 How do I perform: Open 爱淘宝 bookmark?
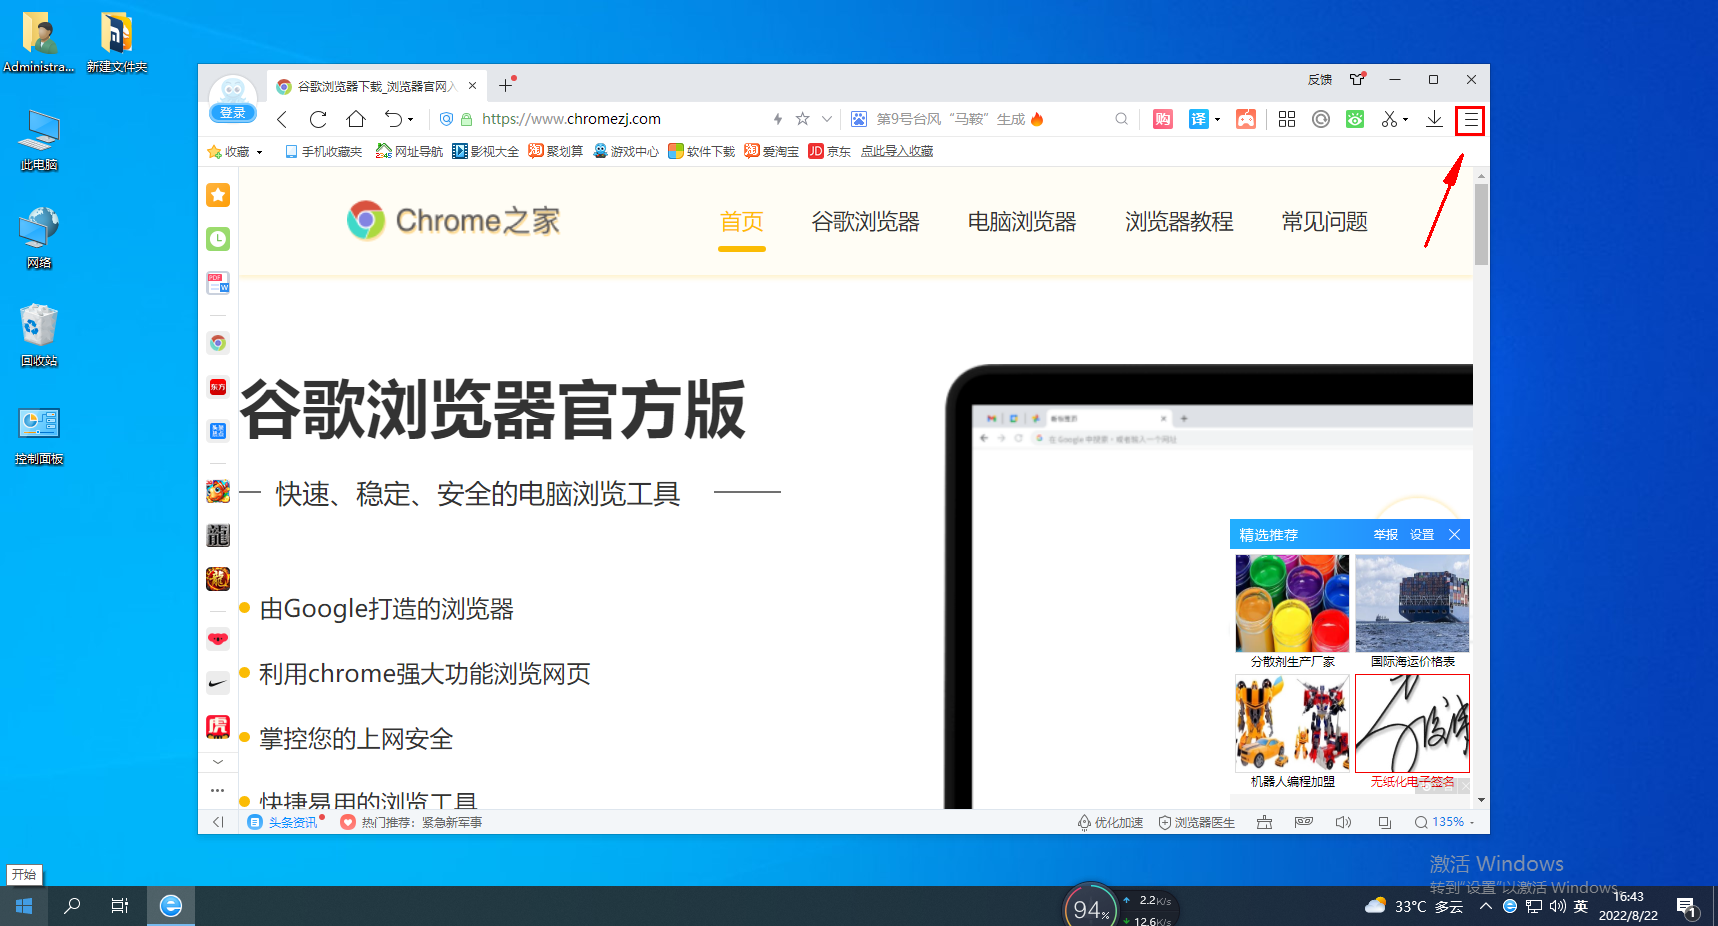[x=772, y=152]
